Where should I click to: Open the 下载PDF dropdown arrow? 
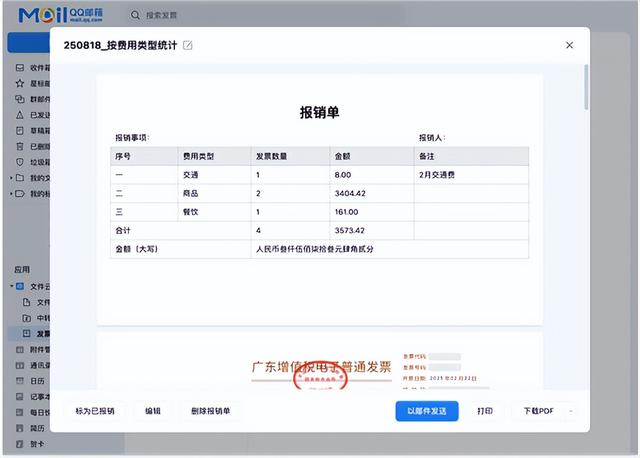571,411
